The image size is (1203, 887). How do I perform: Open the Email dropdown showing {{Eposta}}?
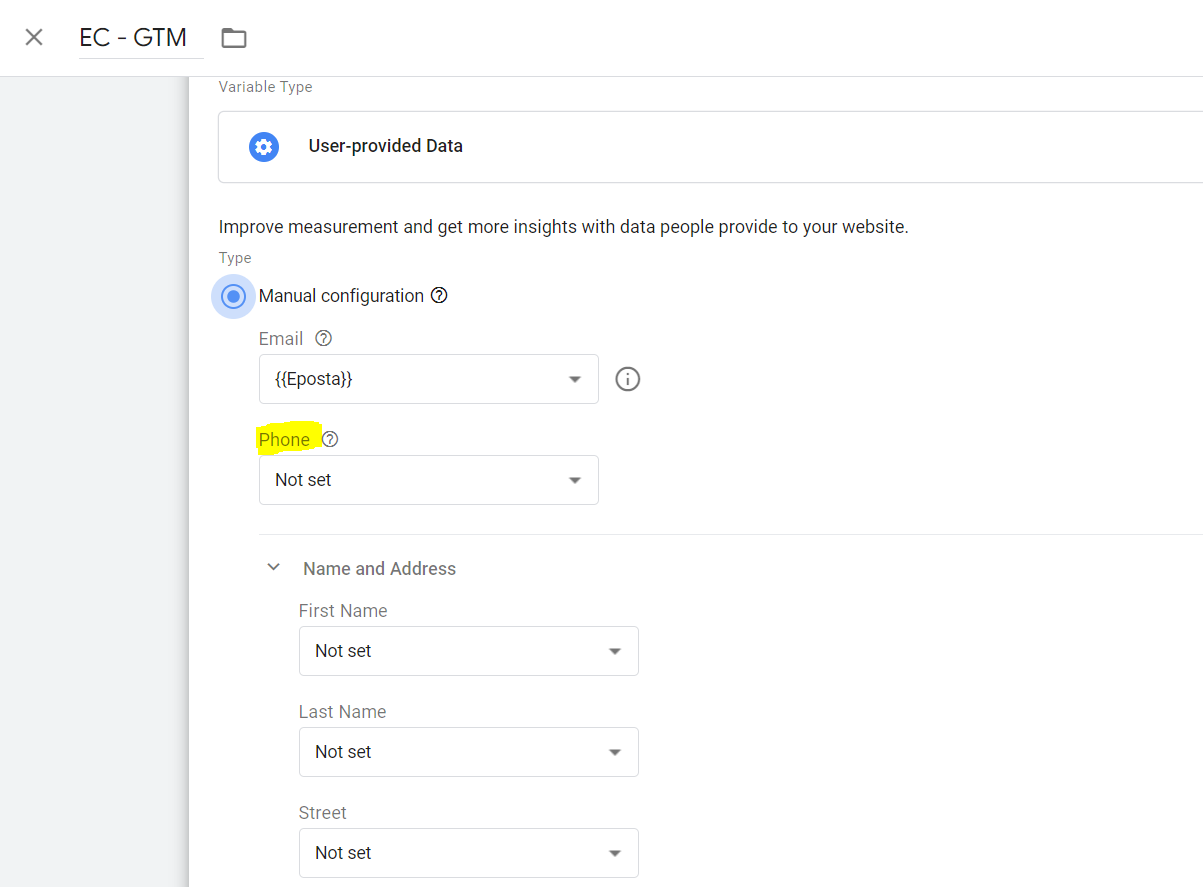click(428, 380)
